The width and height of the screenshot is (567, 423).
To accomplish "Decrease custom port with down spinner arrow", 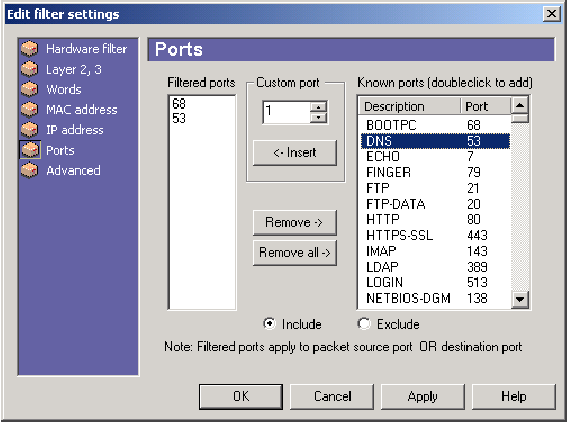I will point(318,117).
